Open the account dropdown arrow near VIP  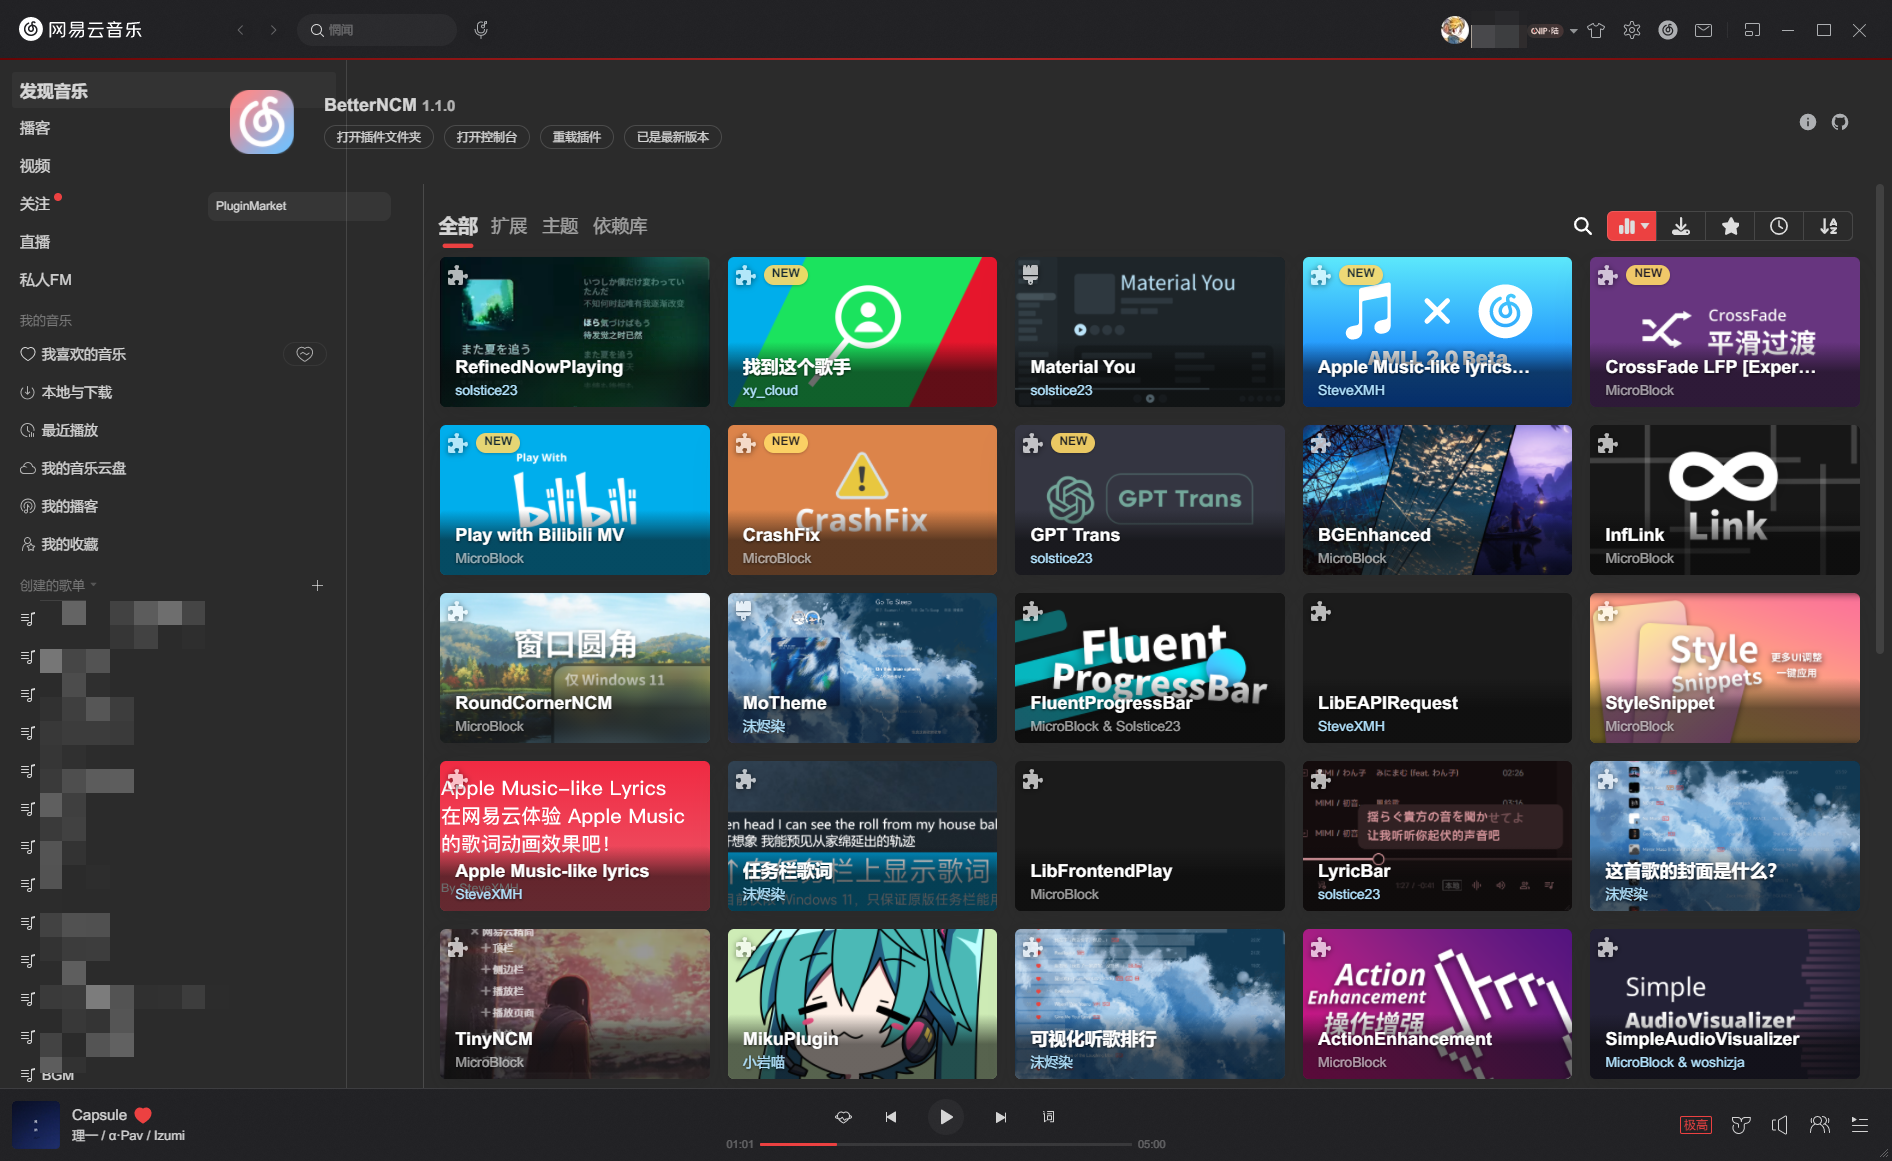tap(1573, 31)
